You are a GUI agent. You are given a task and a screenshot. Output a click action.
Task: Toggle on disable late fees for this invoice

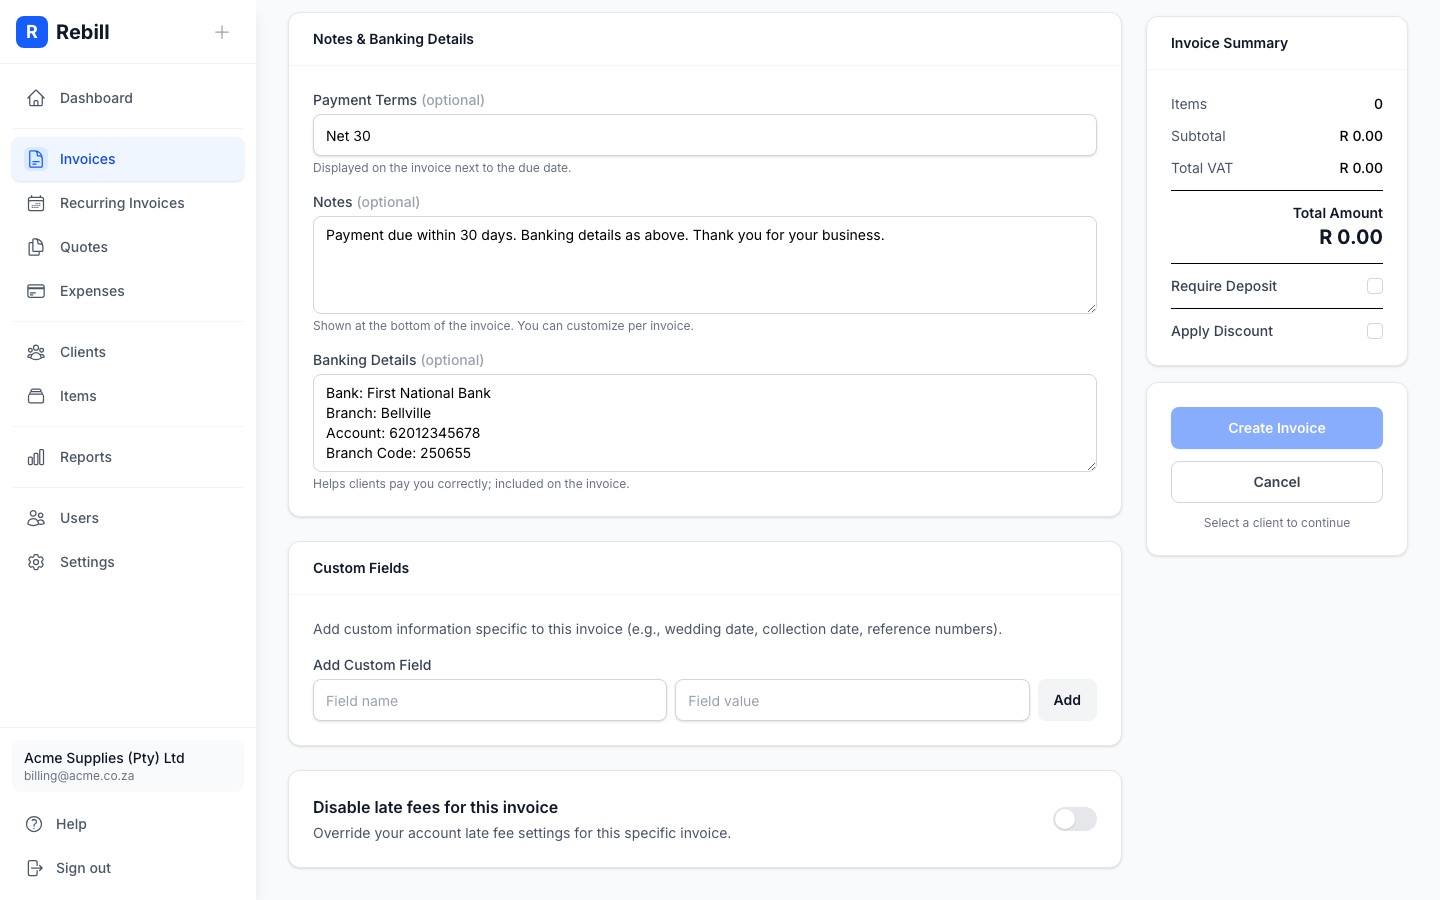pos(1074,818)
